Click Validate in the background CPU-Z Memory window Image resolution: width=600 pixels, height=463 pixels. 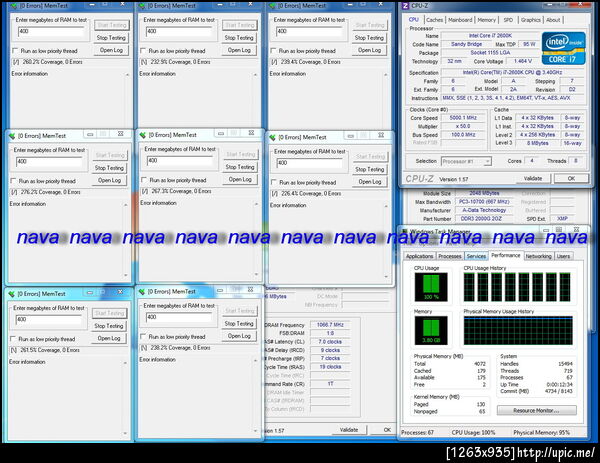(x=349, y=430)
